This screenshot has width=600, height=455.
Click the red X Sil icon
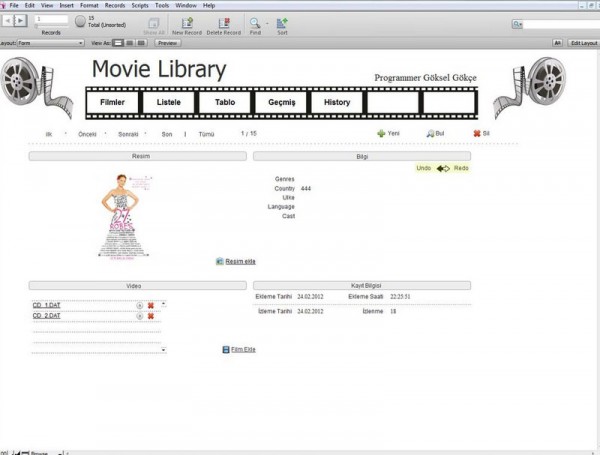(477, 133)
